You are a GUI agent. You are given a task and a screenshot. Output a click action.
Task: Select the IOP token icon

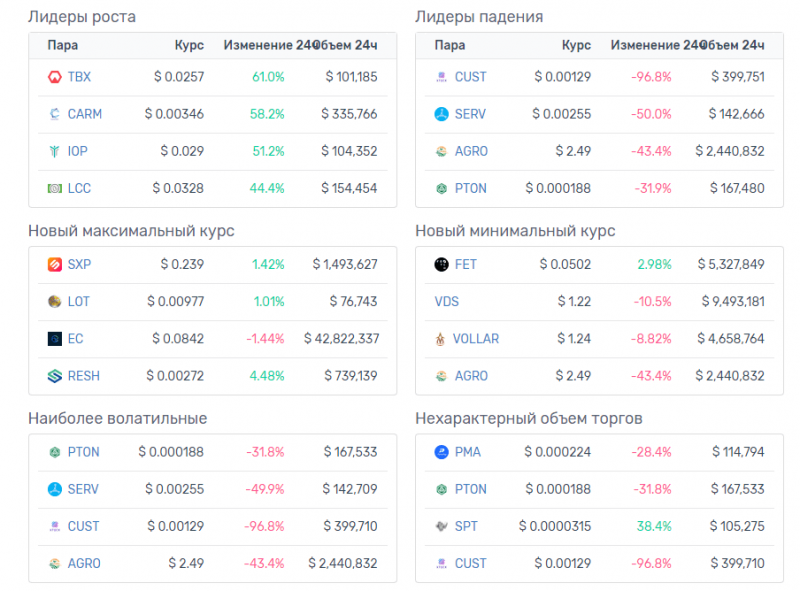click(53, 151)
